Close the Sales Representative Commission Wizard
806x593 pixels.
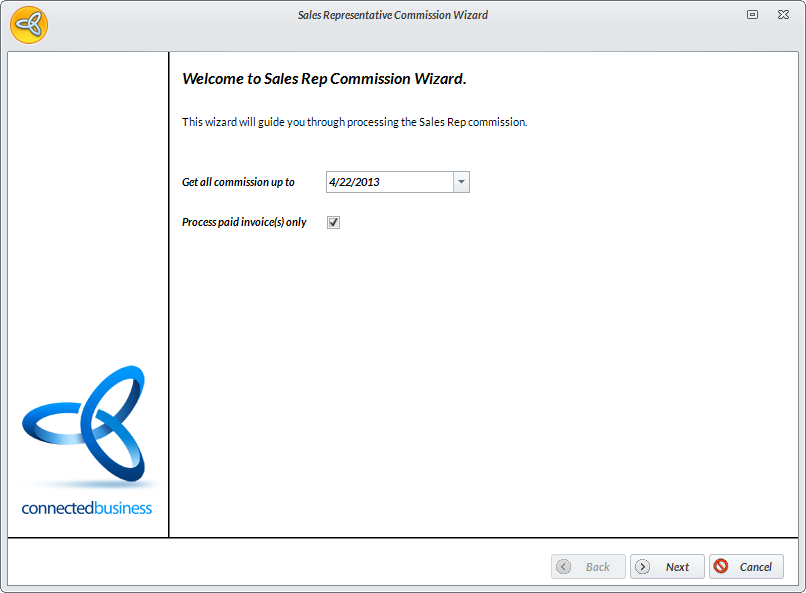[783, 15]
